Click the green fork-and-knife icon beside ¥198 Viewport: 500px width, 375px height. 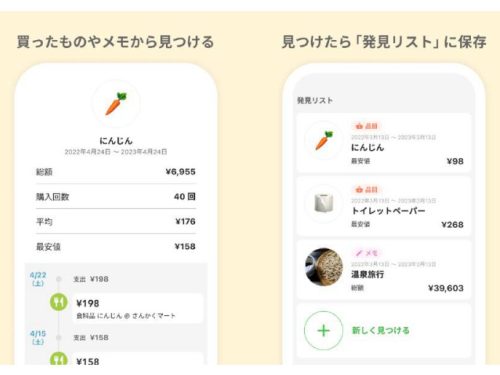point(59,302)
